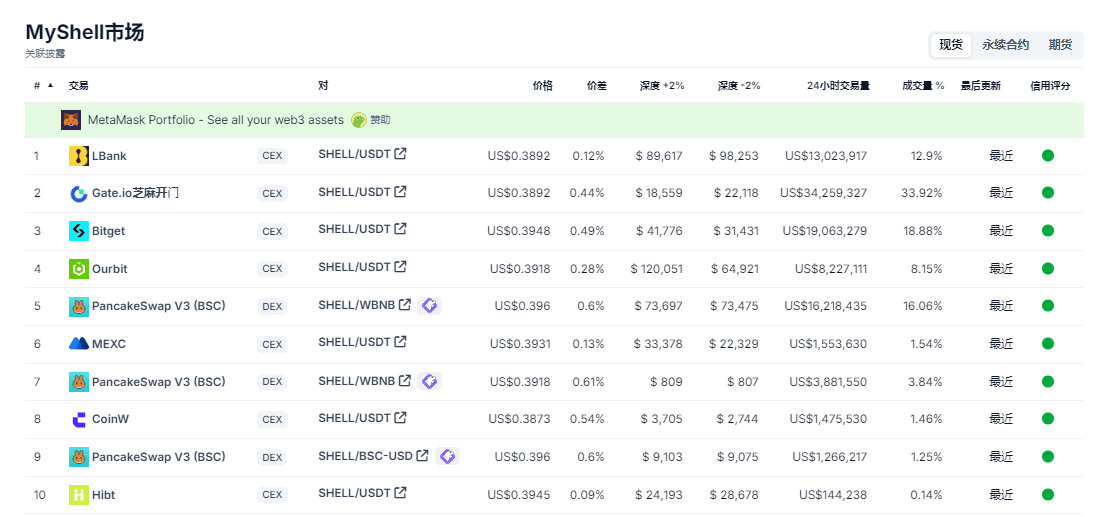Select the 现货 tab
The image size is (1106, 517).
coord(951,45)
